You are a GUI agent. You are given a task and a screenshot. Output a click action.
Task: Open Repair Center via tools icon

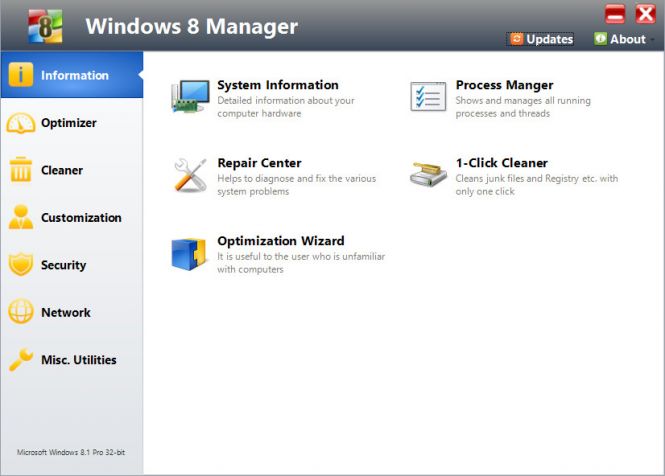tap(190, 175)
